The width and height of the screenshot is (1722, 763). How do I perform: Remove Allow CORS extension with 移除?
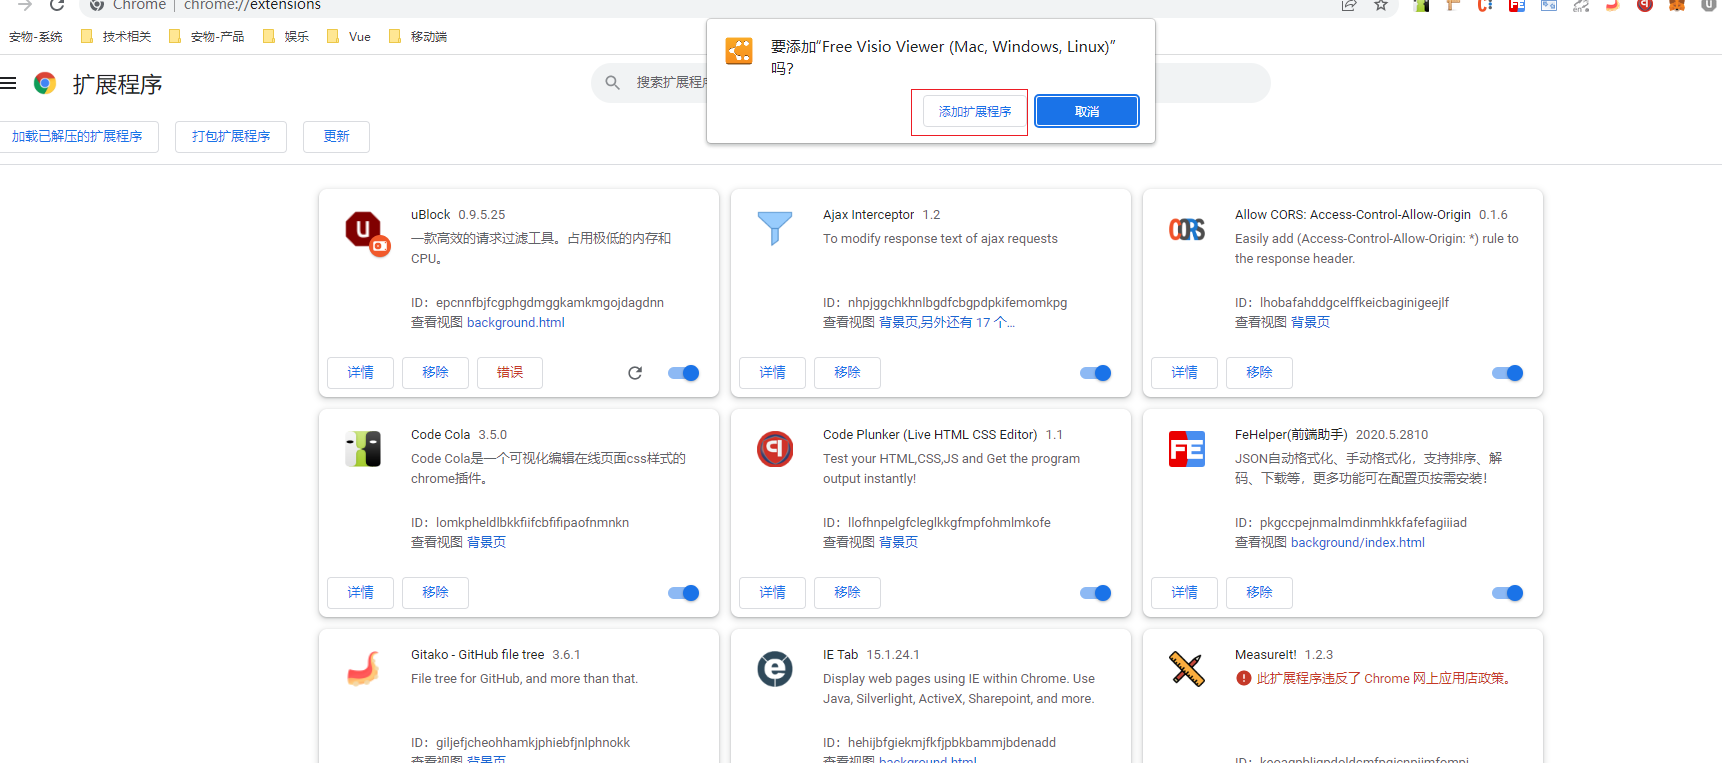click(x=1260, y=373)
